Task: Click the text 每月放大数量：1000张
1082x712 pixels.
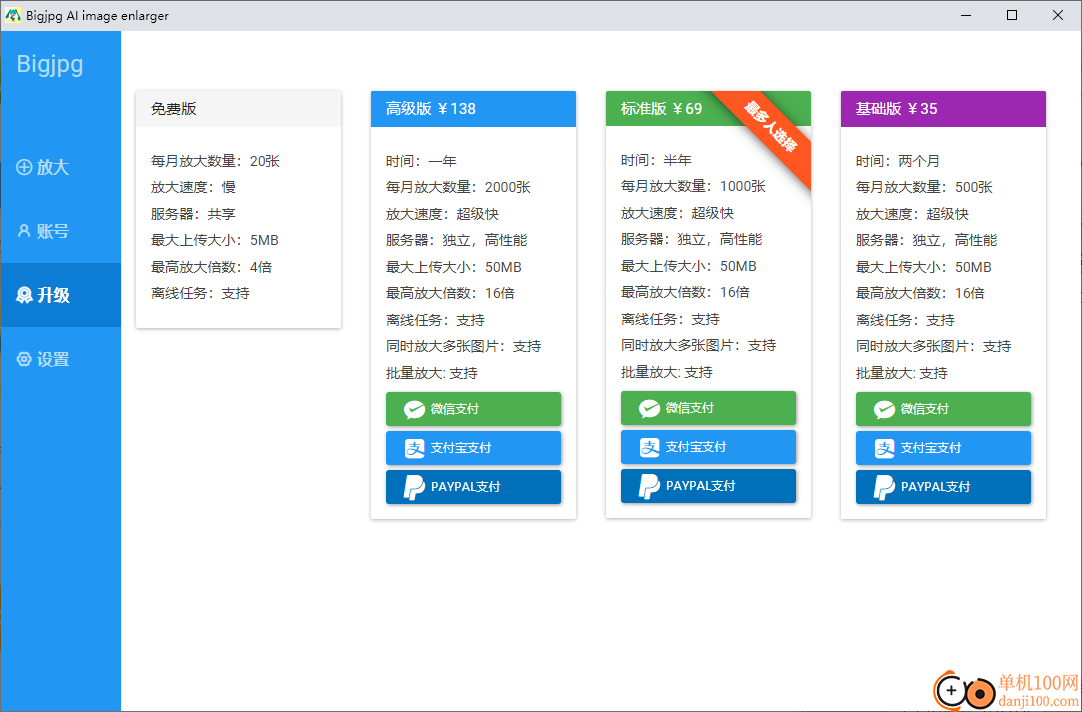Action: pos(694,186)
